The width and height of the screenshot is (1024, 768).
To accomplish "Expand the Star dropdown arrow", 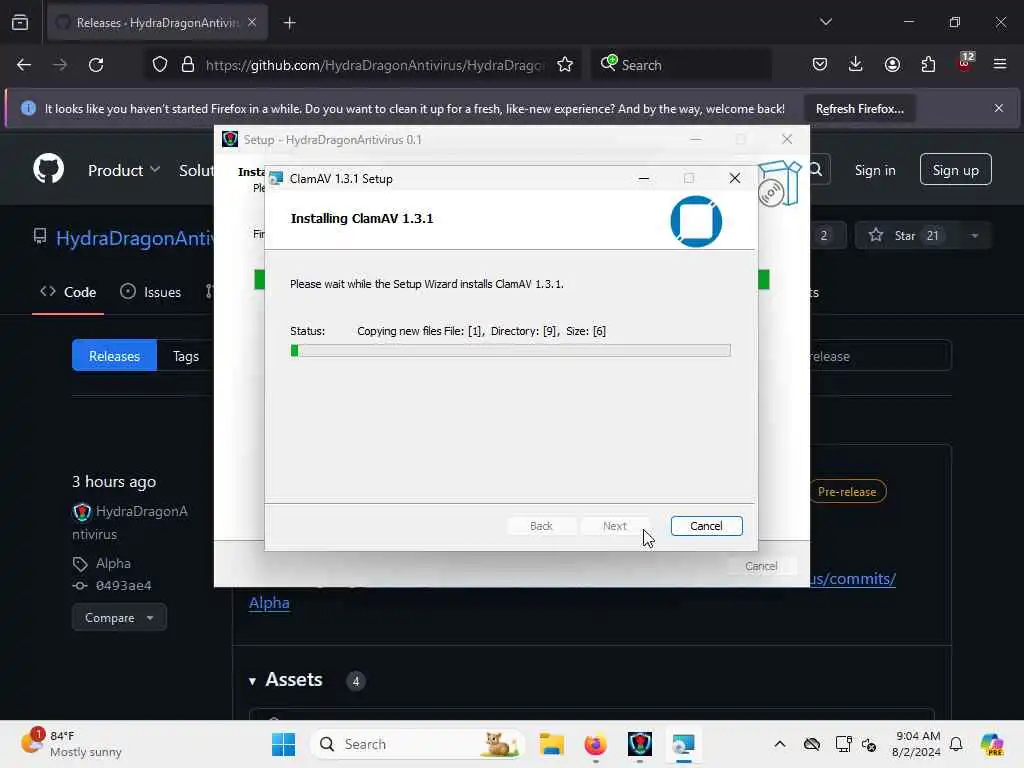I will (974, 236).
